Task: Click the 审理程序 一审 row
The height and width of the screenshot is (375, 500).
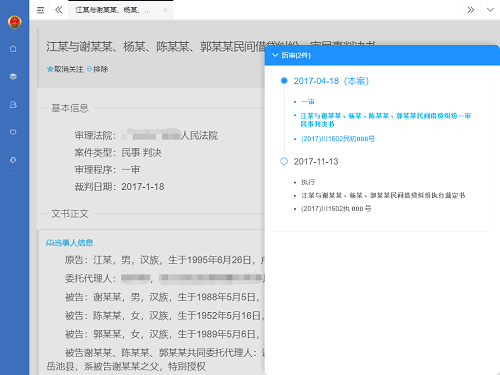Action: click(x=107, y=170)
